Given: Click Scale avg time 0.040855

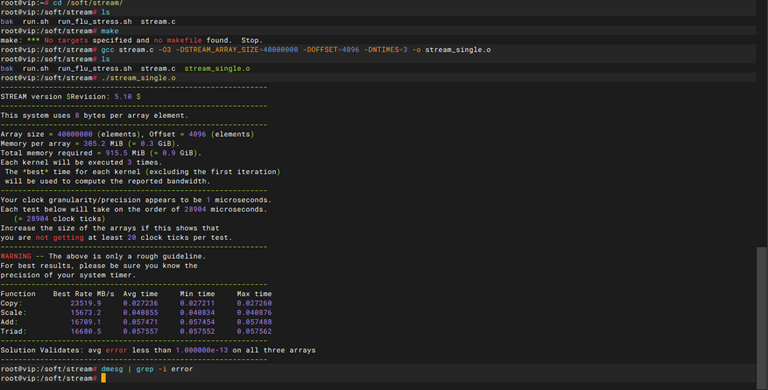Looking at the screenshot, I should coord(141,313).
